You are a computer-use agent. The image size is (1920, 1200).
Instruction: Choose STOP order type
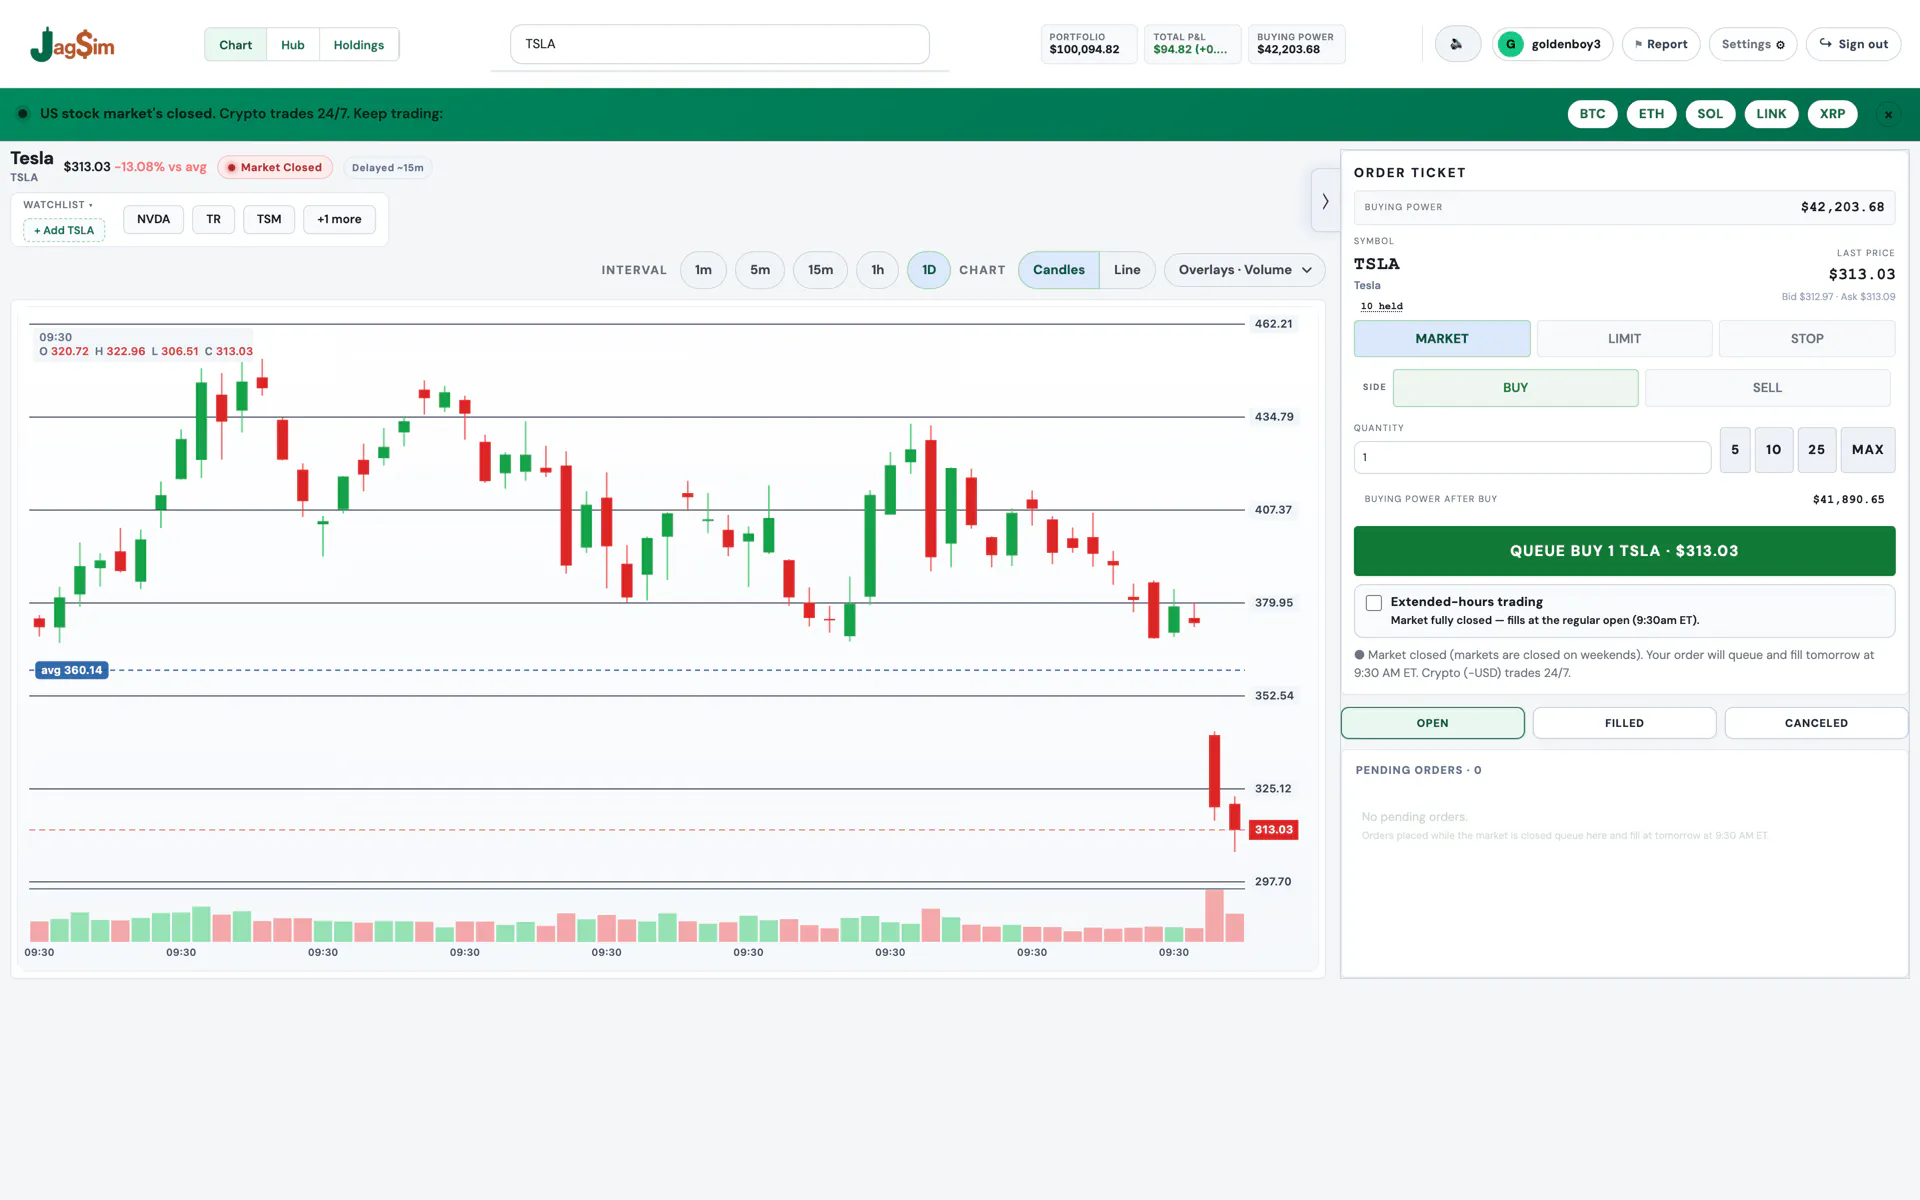point(1806,339)
